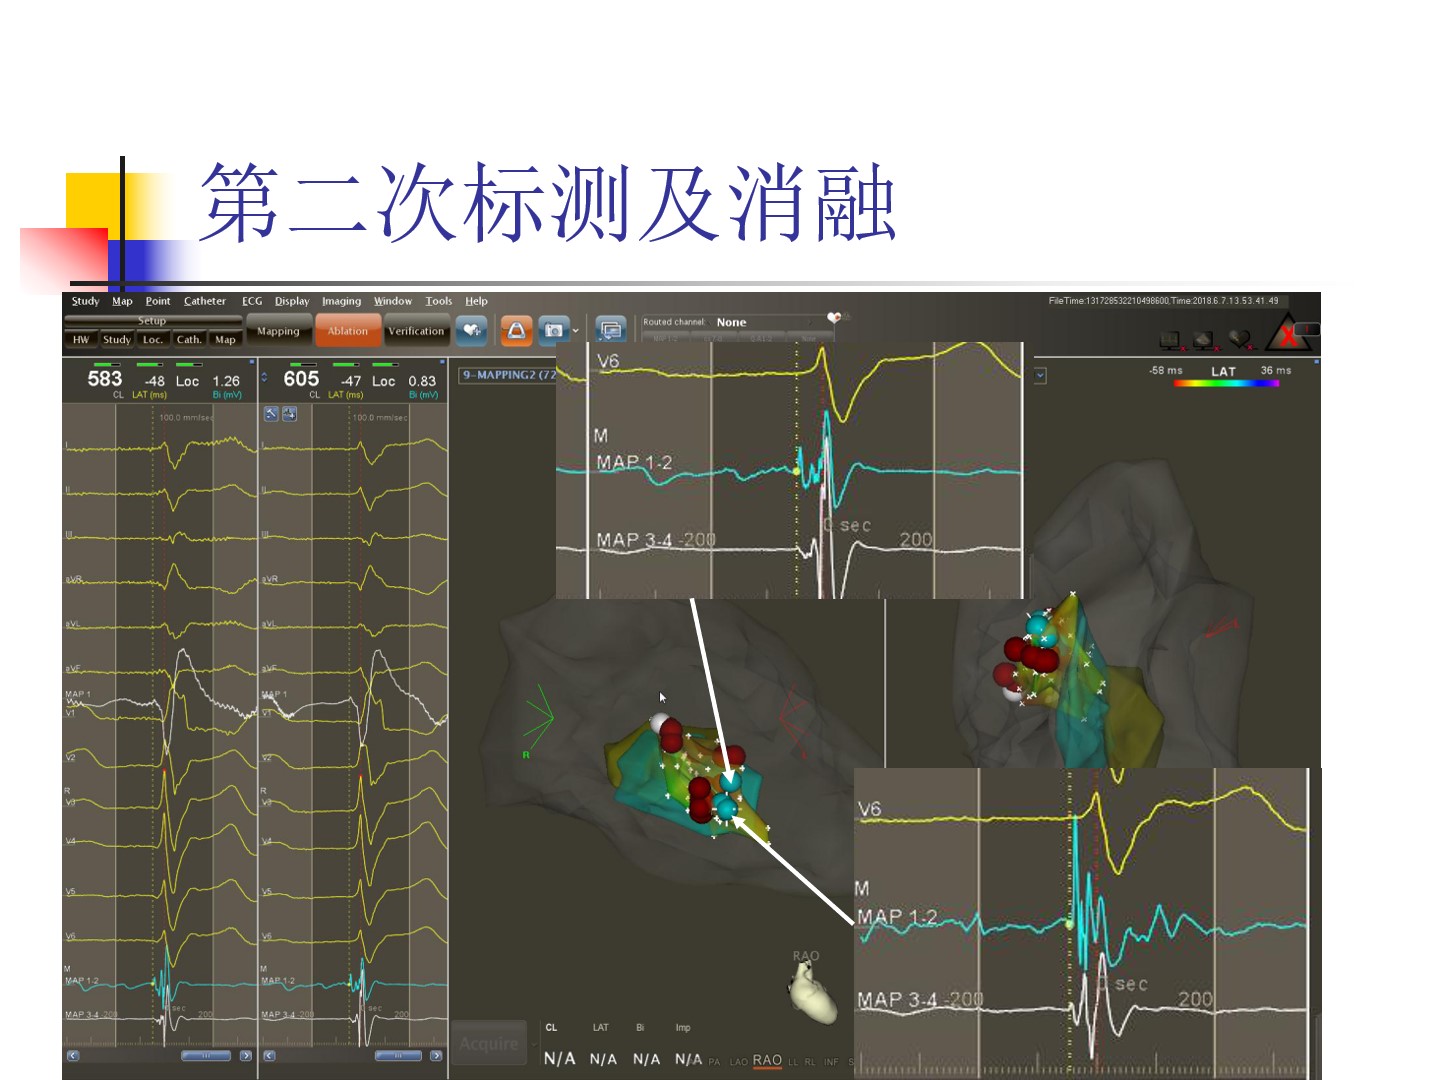Click the Study setup button
1440x1080 pixels.
(x=117, y=340)
